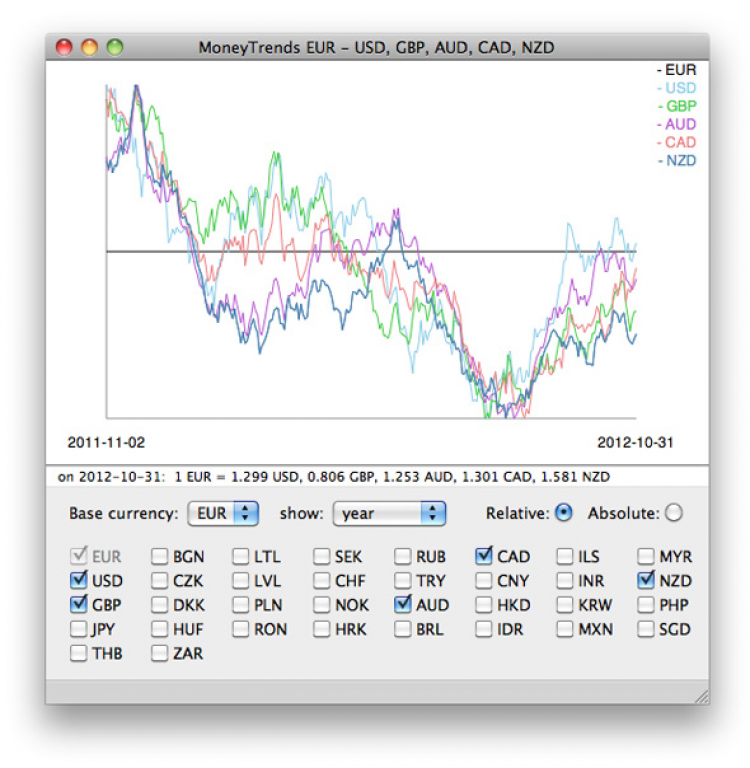This screenshot has width=750, height=768.
Task: Select the Relative radio button
Action: [564, 513]
